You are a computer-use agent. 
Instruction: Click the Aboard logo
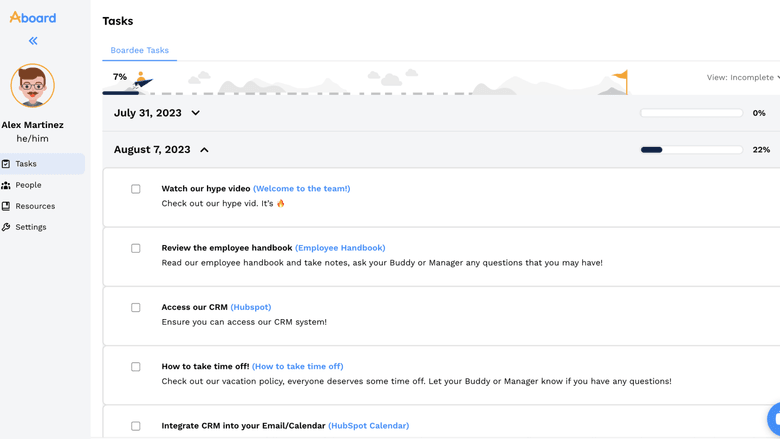[x=33, y=17]
